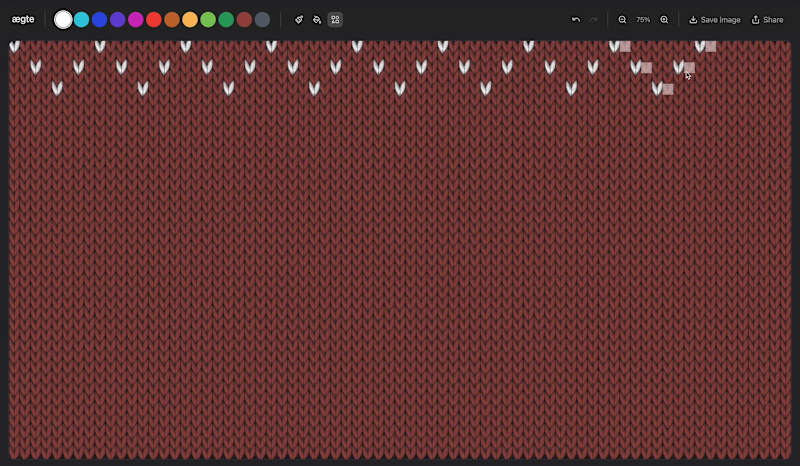The width and height of the screenshot is (800, 466).
Task: Click the 75% zoom level value
Action: point(643,19)
